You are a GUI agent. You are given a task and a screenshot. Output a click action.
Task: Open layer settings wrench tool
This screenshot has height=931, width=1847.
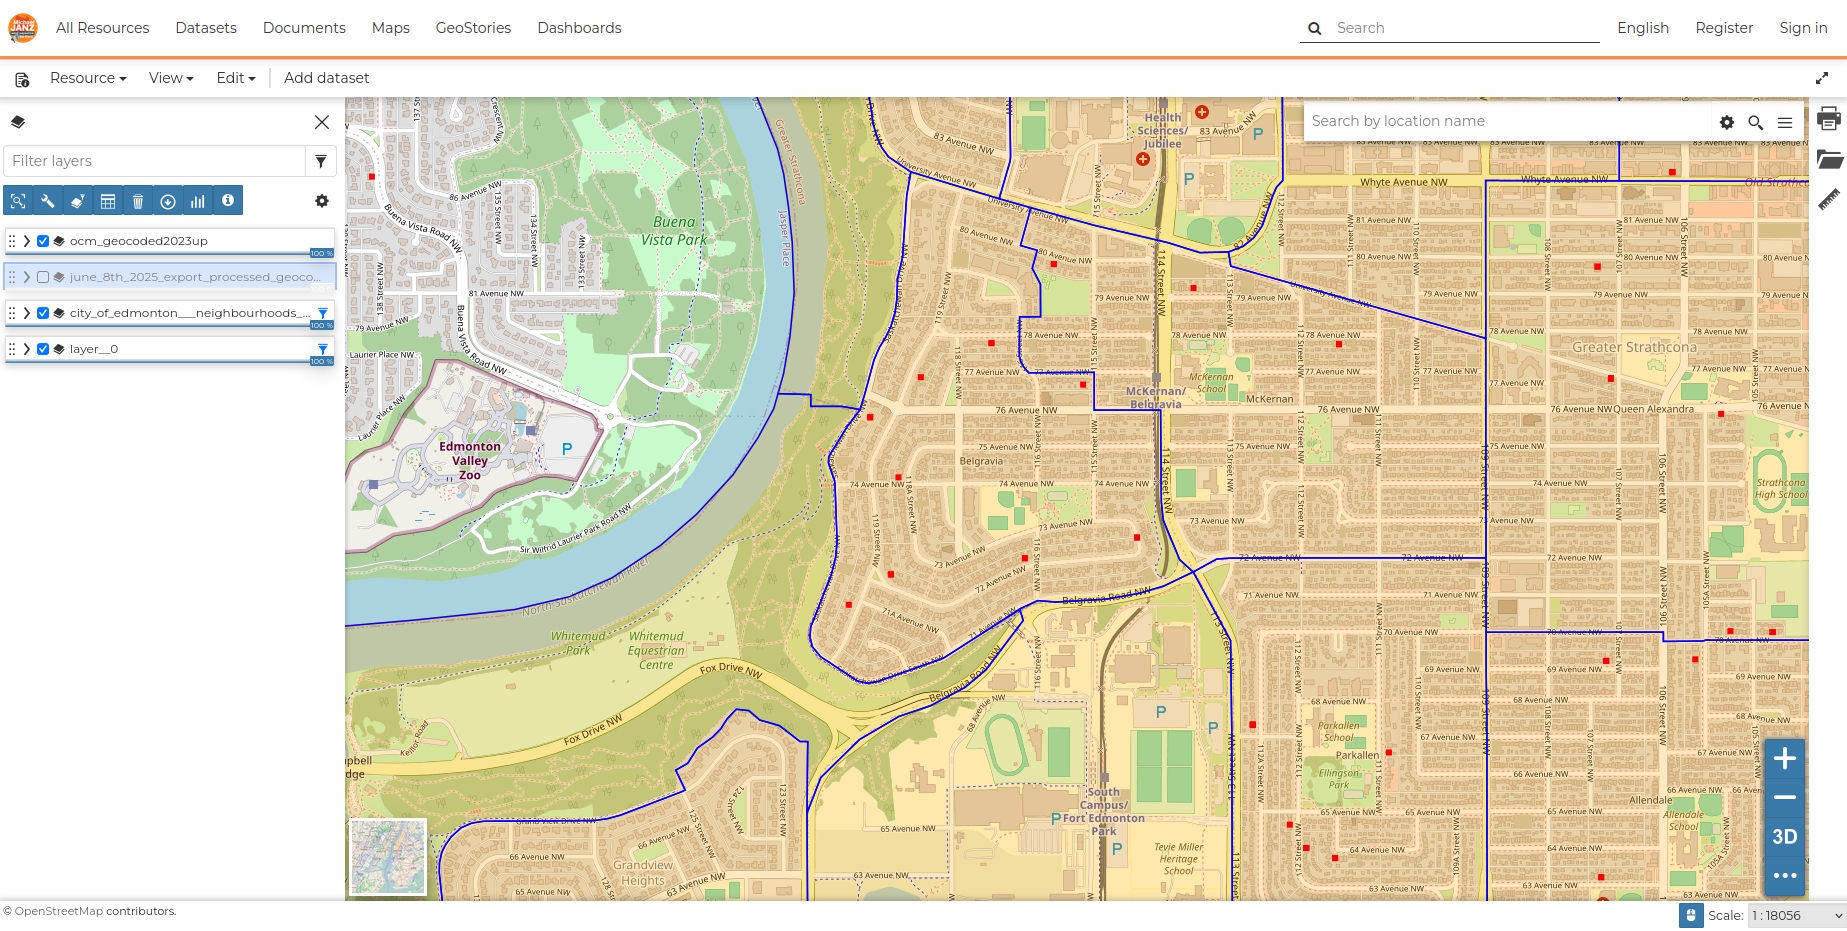tap(48, 201)
